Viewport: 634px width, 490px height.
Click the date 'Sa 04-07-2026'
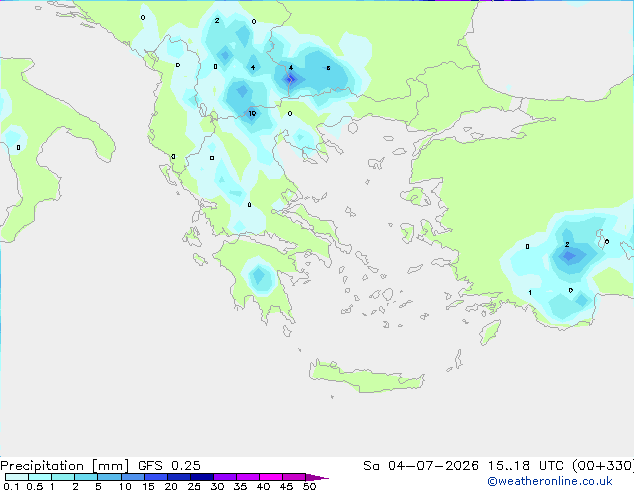tap(421, 466)
